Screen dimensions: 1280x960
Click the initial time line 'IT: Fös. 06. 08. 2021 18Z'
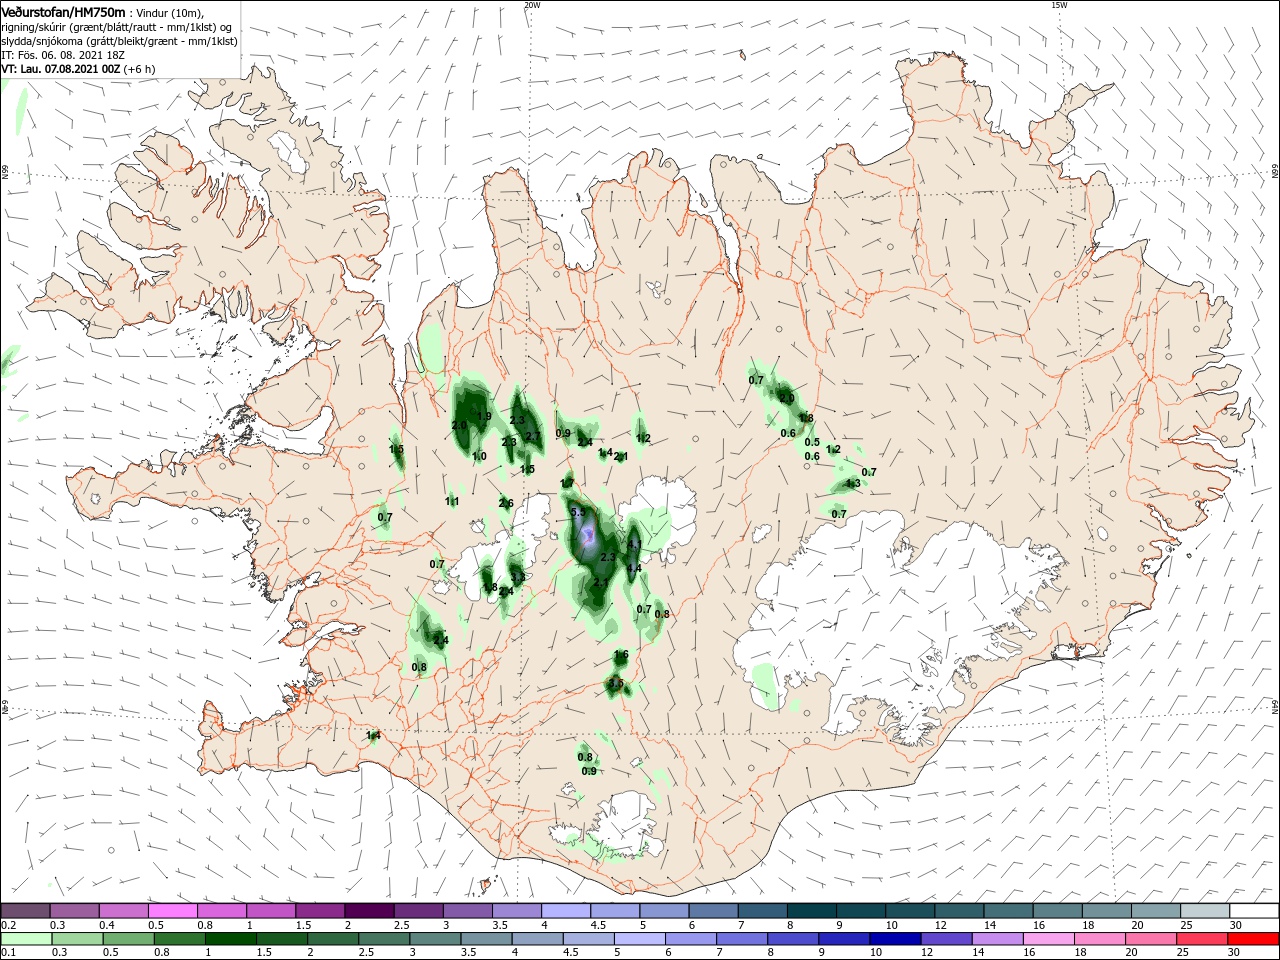[64, 55]
